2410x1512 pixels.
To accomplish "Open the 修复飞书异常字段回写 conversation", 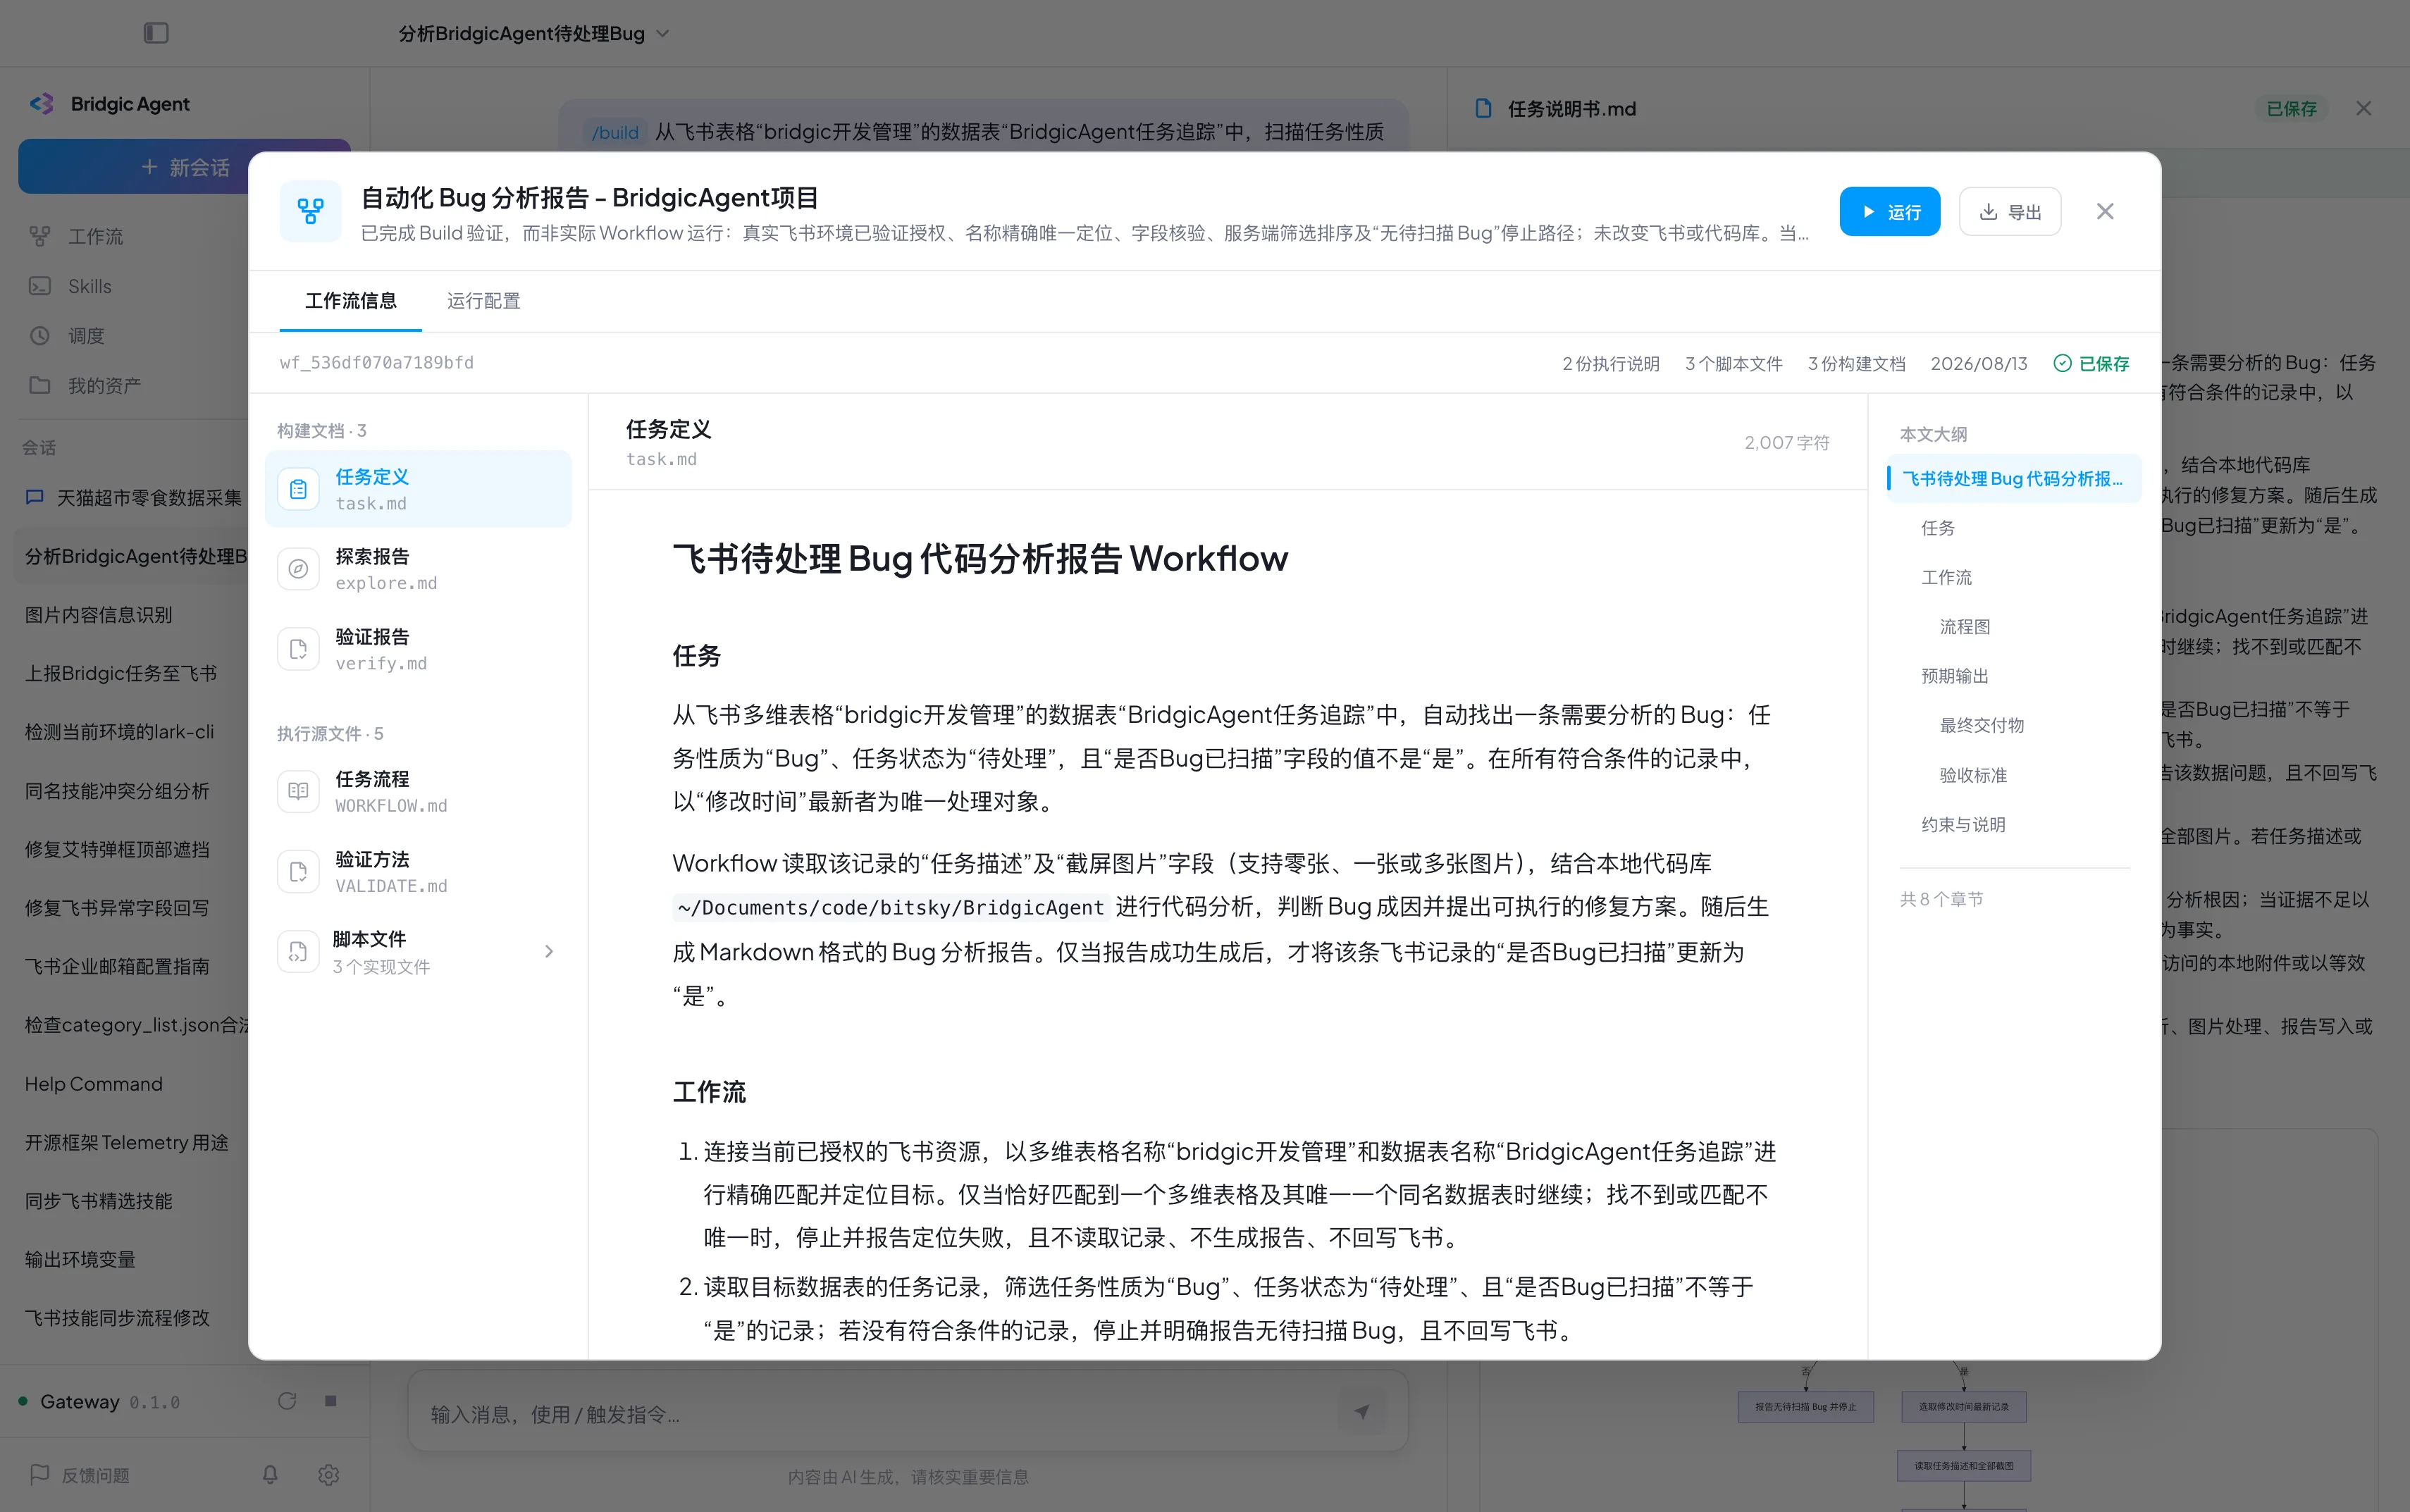I will (117, 907).
